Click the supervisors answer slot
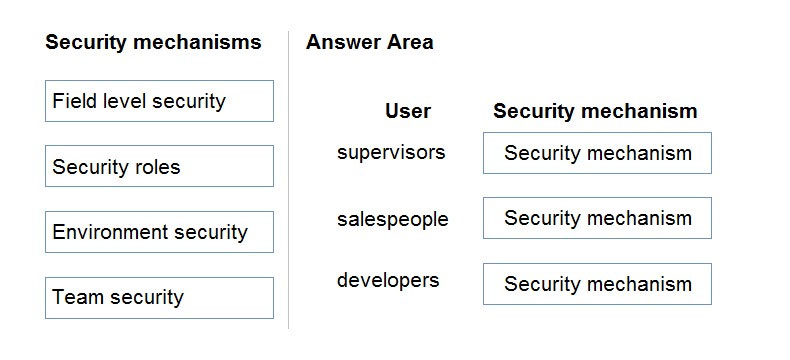Screen dimensions: 790x360 tap(597, 153)
